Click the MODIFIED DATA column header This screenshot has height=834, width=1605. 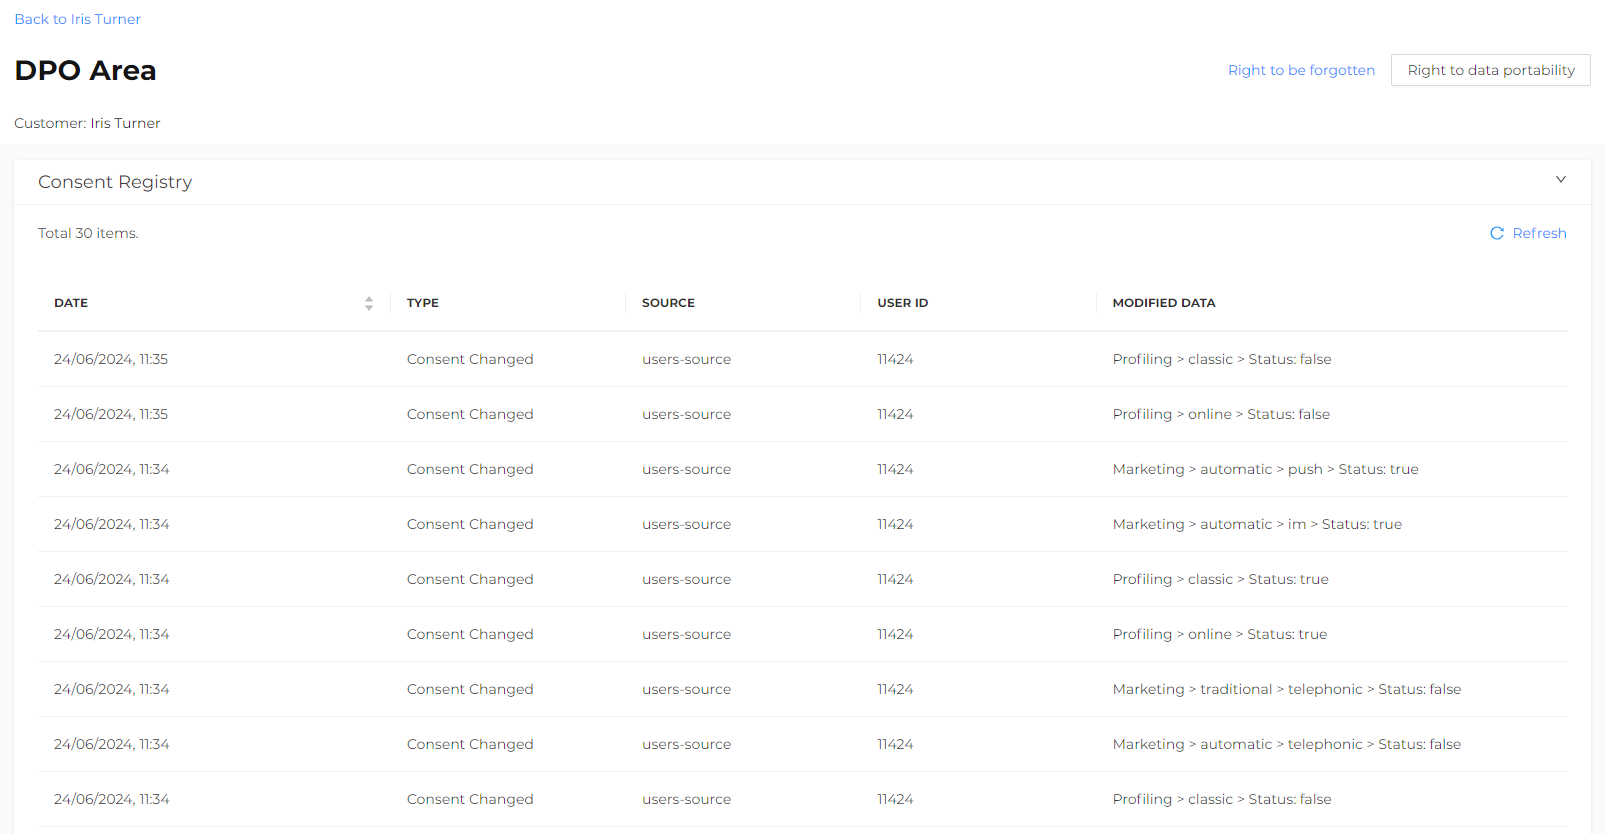[x=1164, y=303]
